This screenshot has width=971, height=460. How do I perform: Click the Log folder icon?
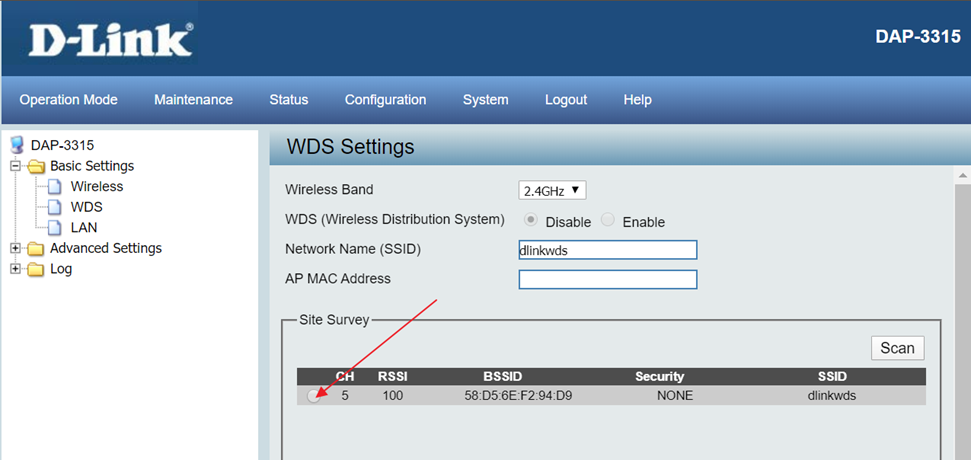coord(36,269)
